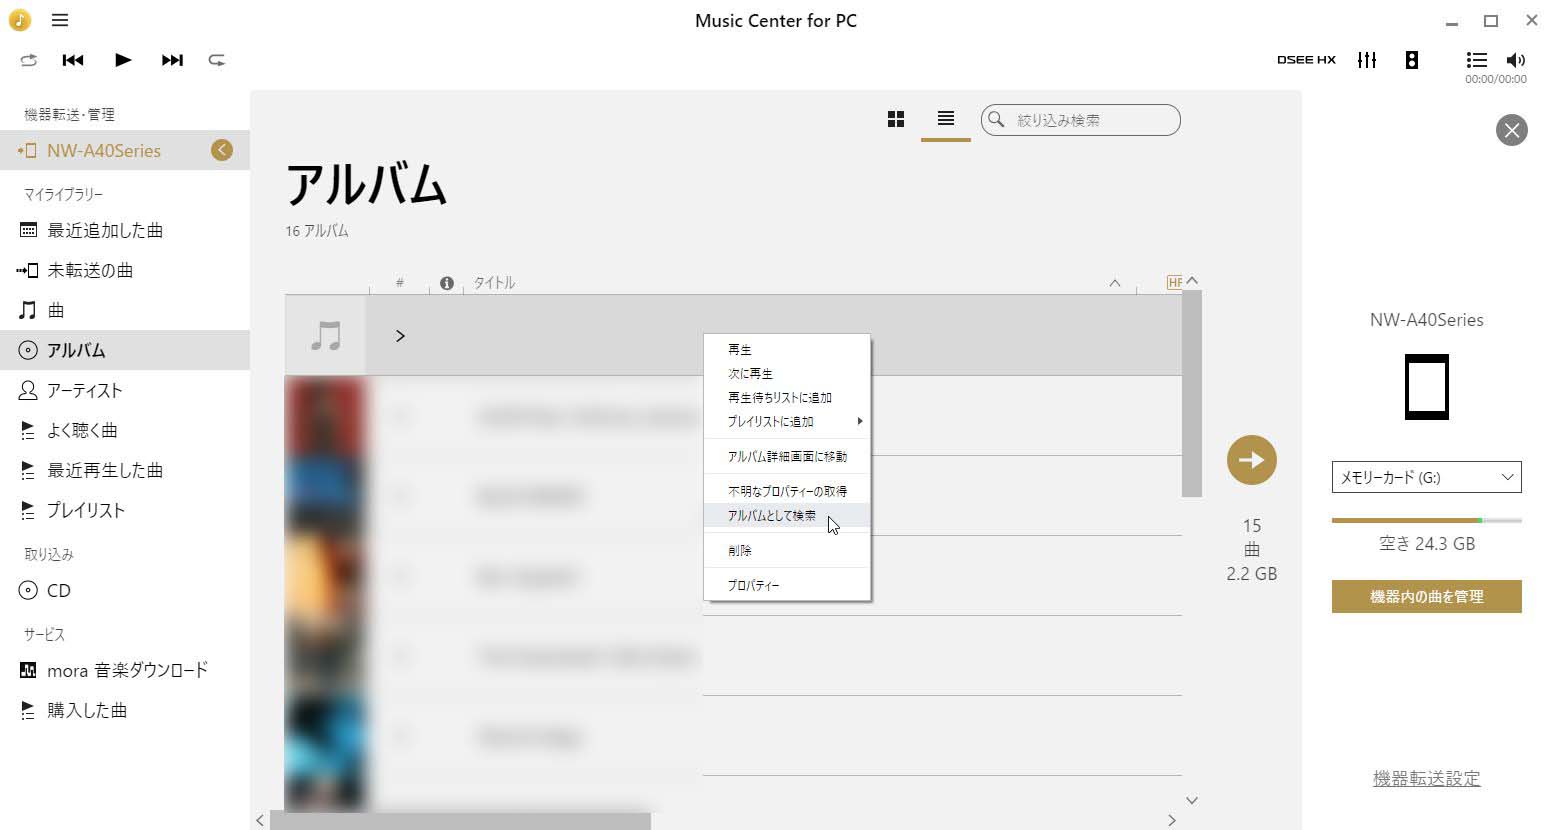Show the play queue list icon
Screen dimensions: 1552x830
click(1476, 60)
